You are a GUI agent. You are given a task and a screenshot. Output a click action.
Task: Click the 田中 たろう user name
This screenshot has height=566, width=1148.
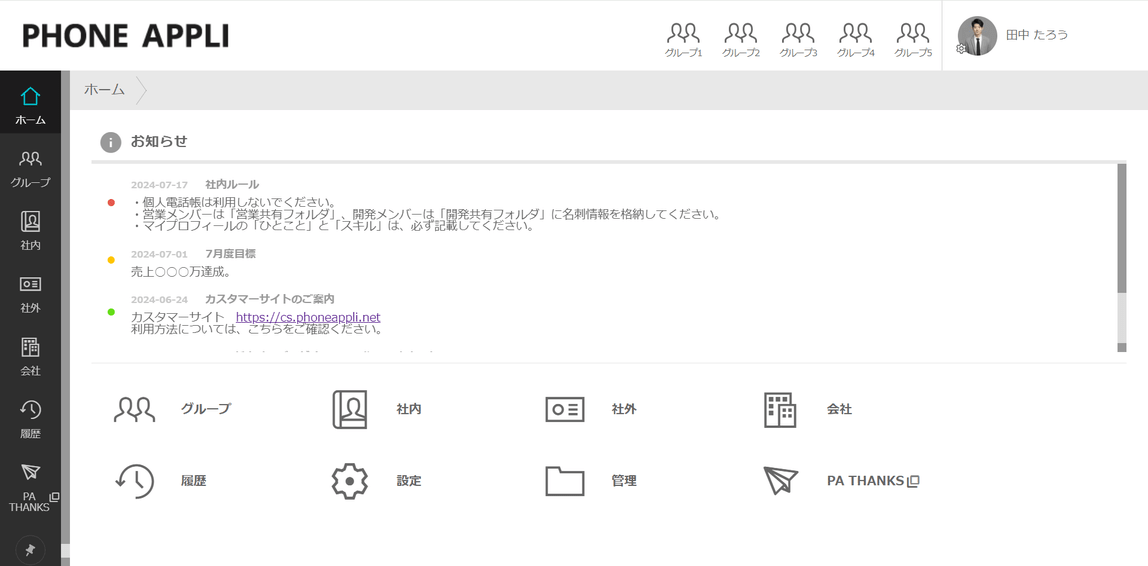(x=1037, y=35)
